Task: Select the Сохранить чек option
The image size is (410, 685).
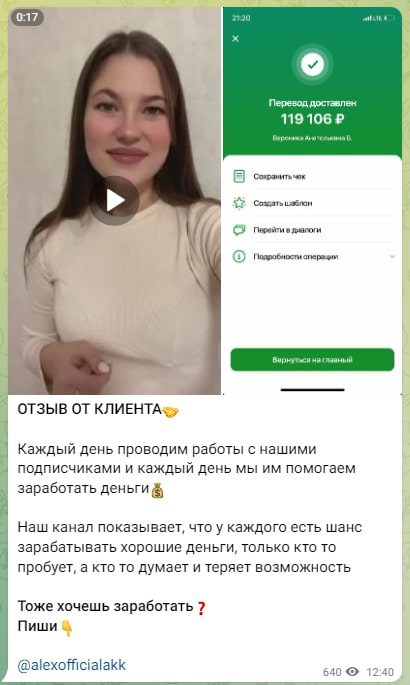Action: [312, 176]
